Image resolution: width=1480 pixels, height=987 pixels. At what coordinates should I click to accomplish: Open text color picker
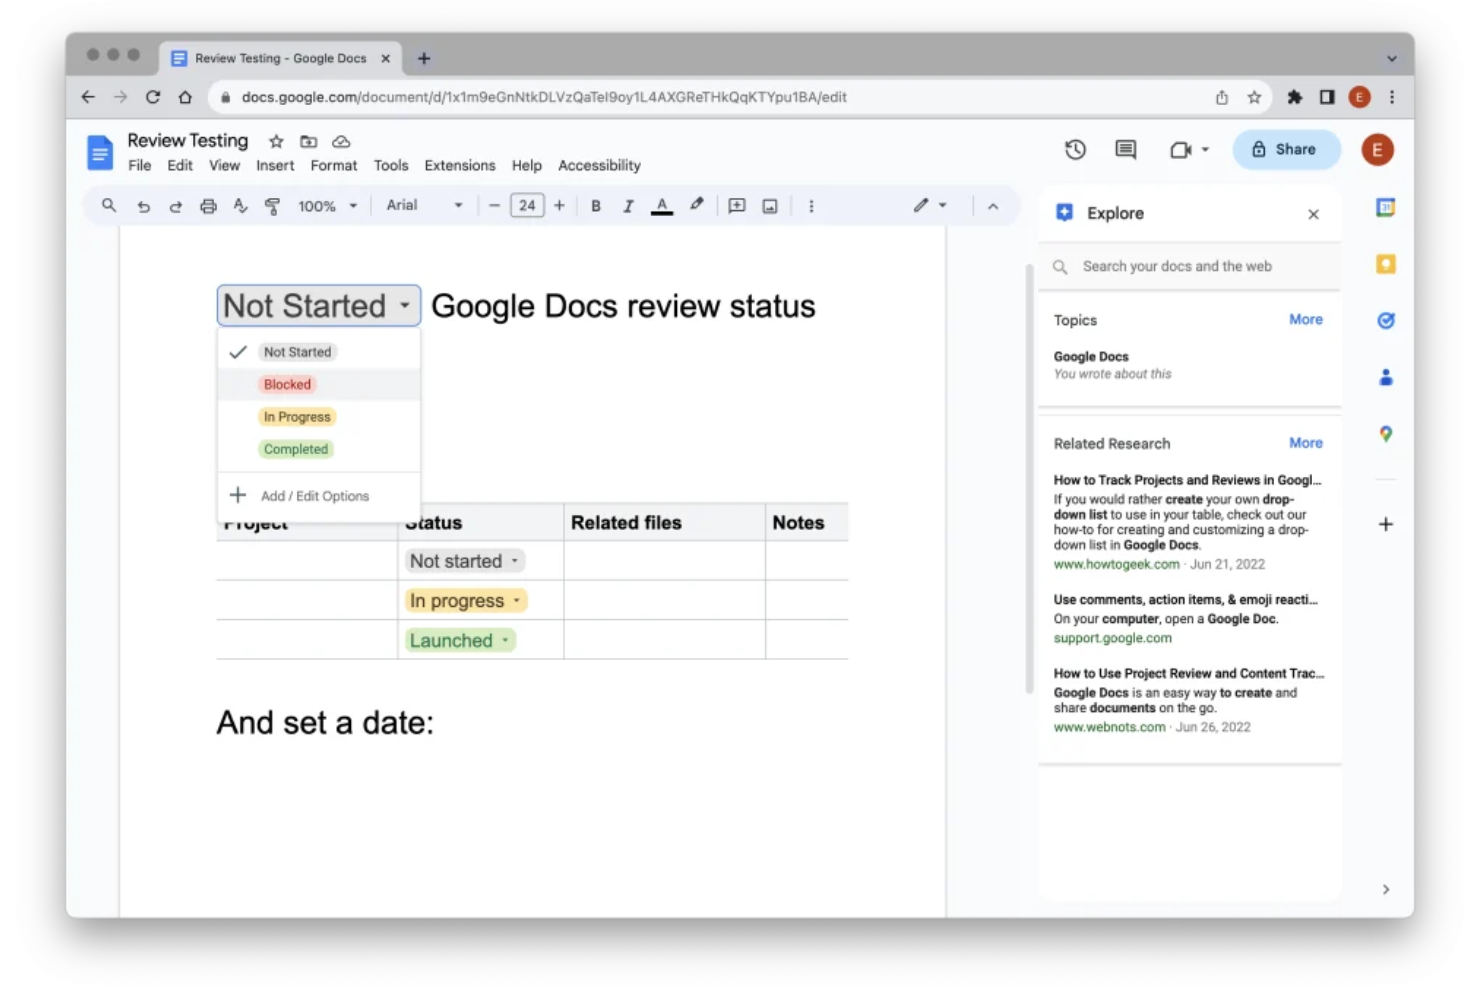(x=662, y=206)
